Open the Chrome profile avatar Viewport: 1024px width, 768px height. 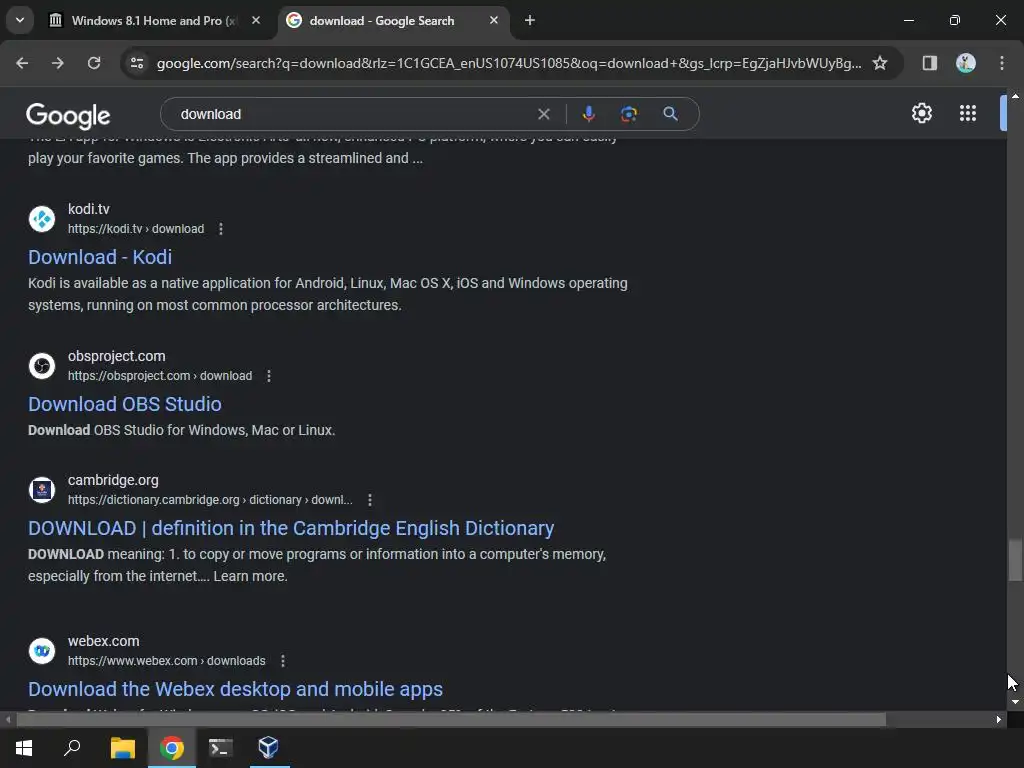click(x=966, y=63)
